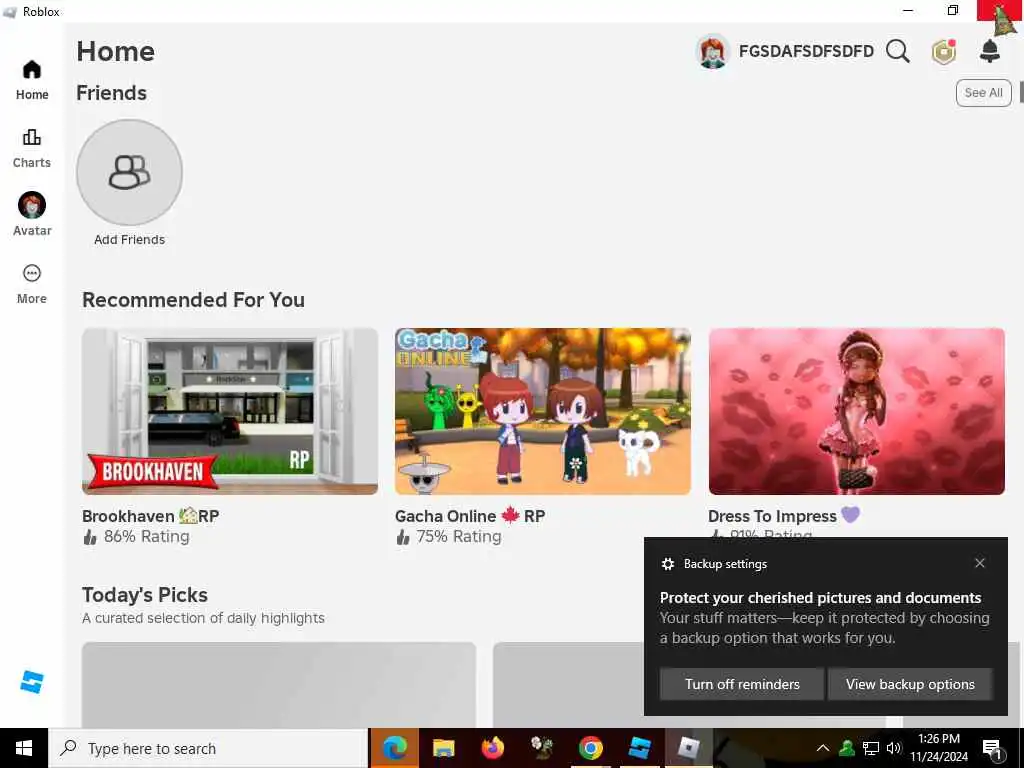The width and height of the screenshot is (1024, 768).
Task: Click the Backup settings gear icon
Action: point(667,564)
